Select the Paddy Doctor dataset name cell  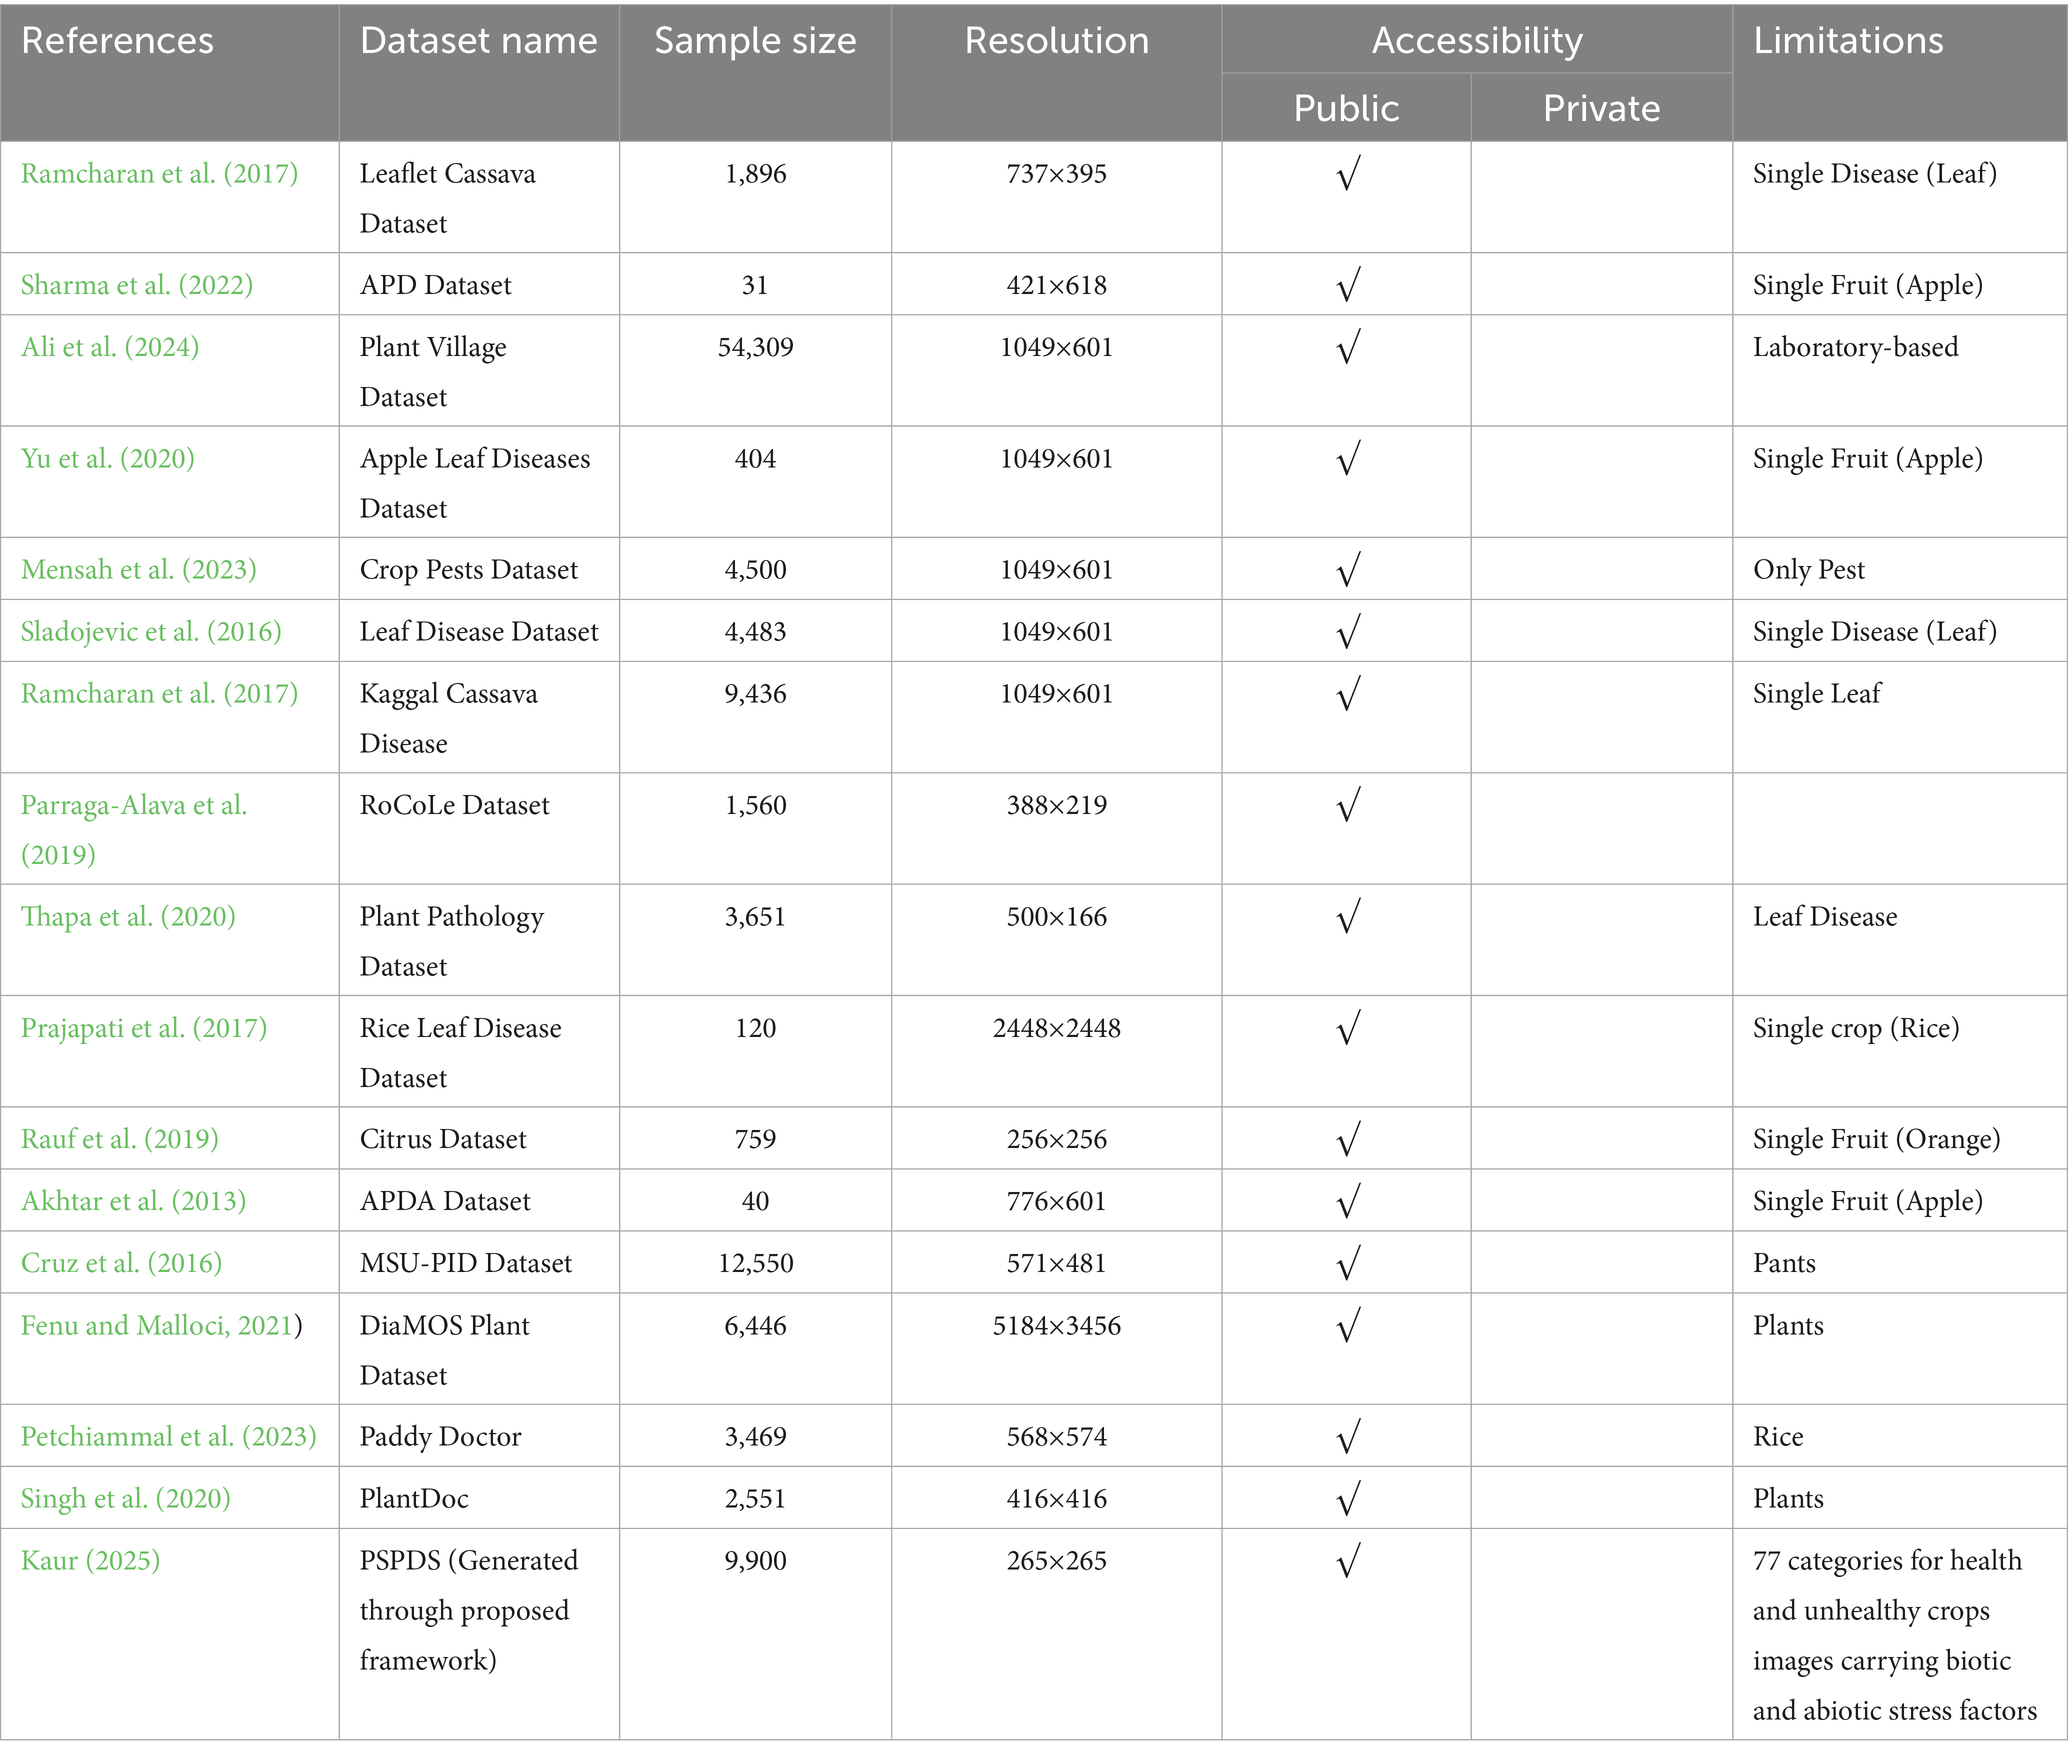440,1436
